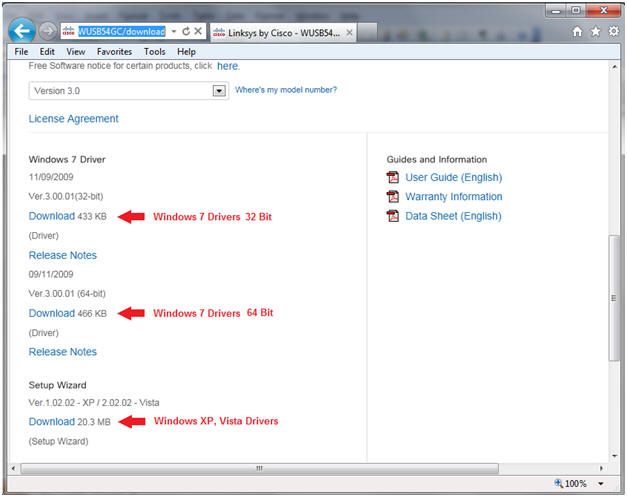Click 'Where's my model number?' link
Image resolution: width=627 pixels, height=497 pixels.
pos(286,90)
